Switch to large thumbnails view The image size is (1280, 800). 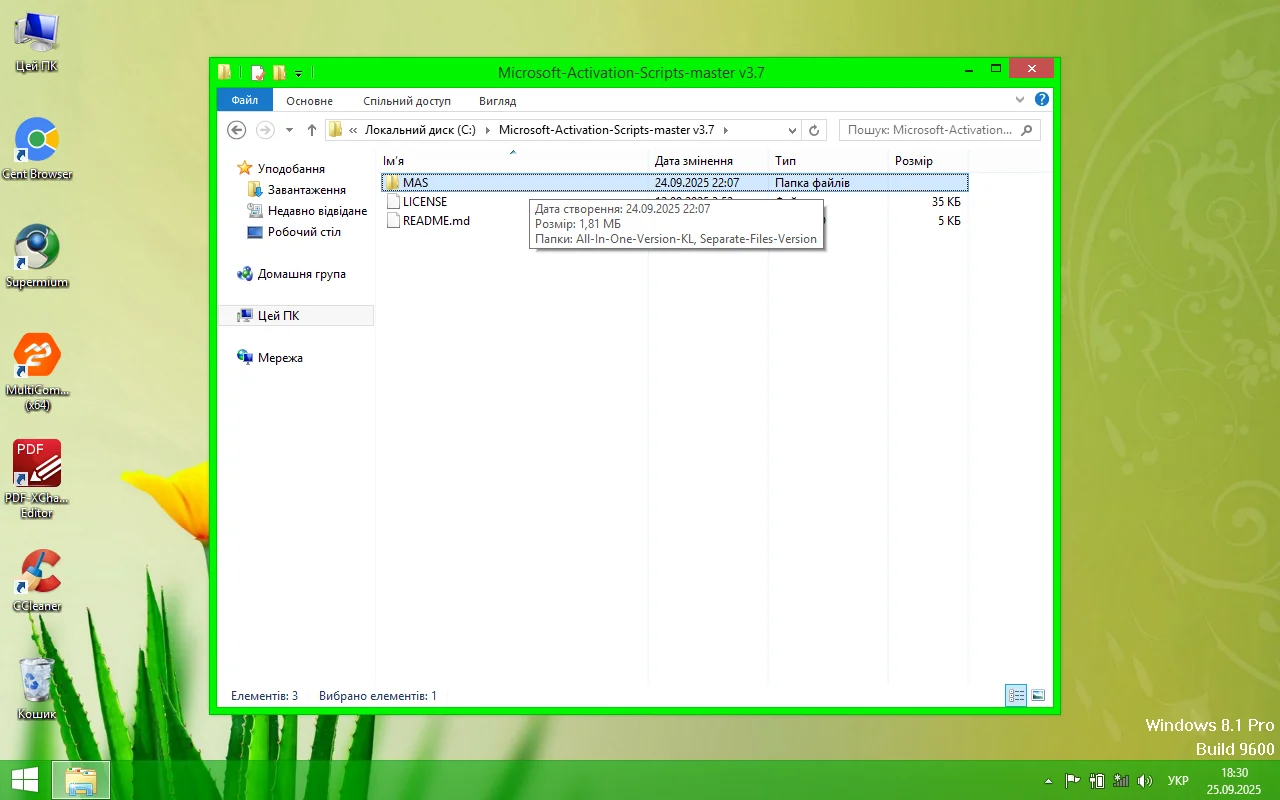pos(1038,695)
